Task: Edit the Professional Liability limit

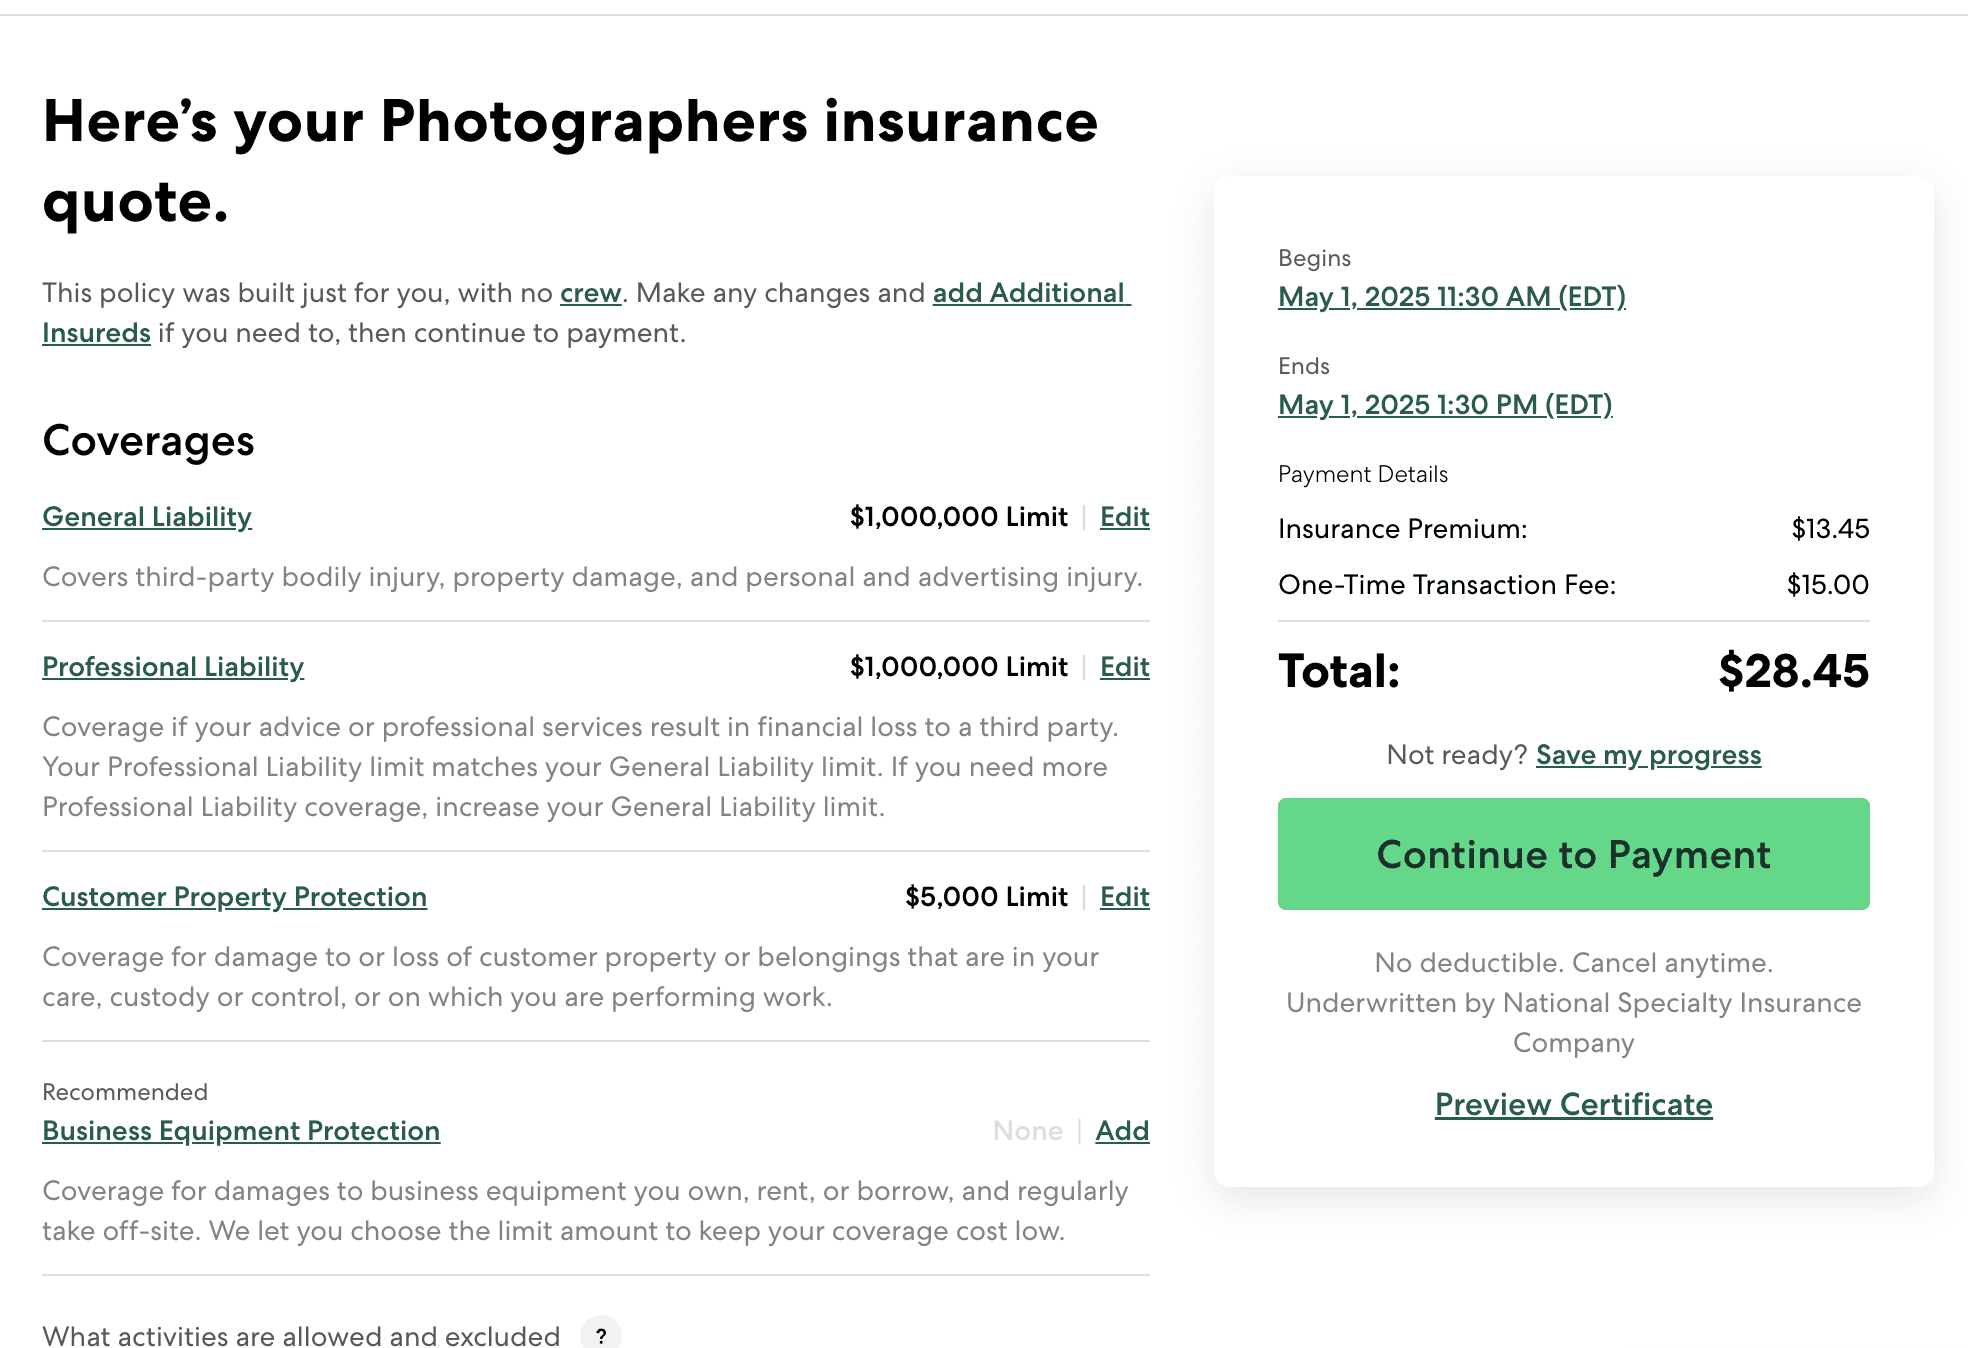Action: pyautogui.click(x=1124, y=667)
